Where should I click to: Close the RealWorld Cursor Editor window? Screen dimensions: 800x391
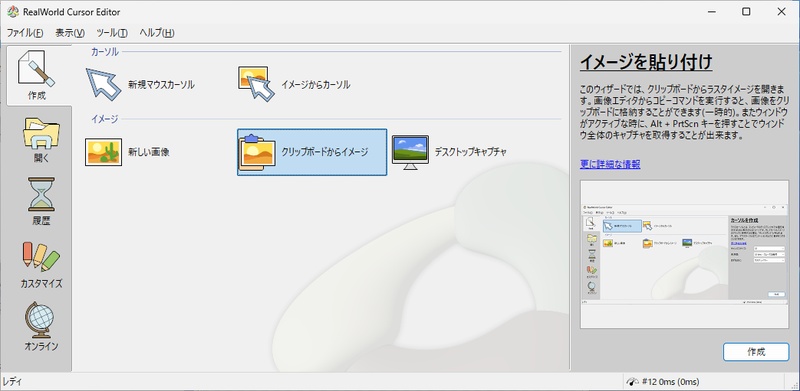click(x=781, y=12)
